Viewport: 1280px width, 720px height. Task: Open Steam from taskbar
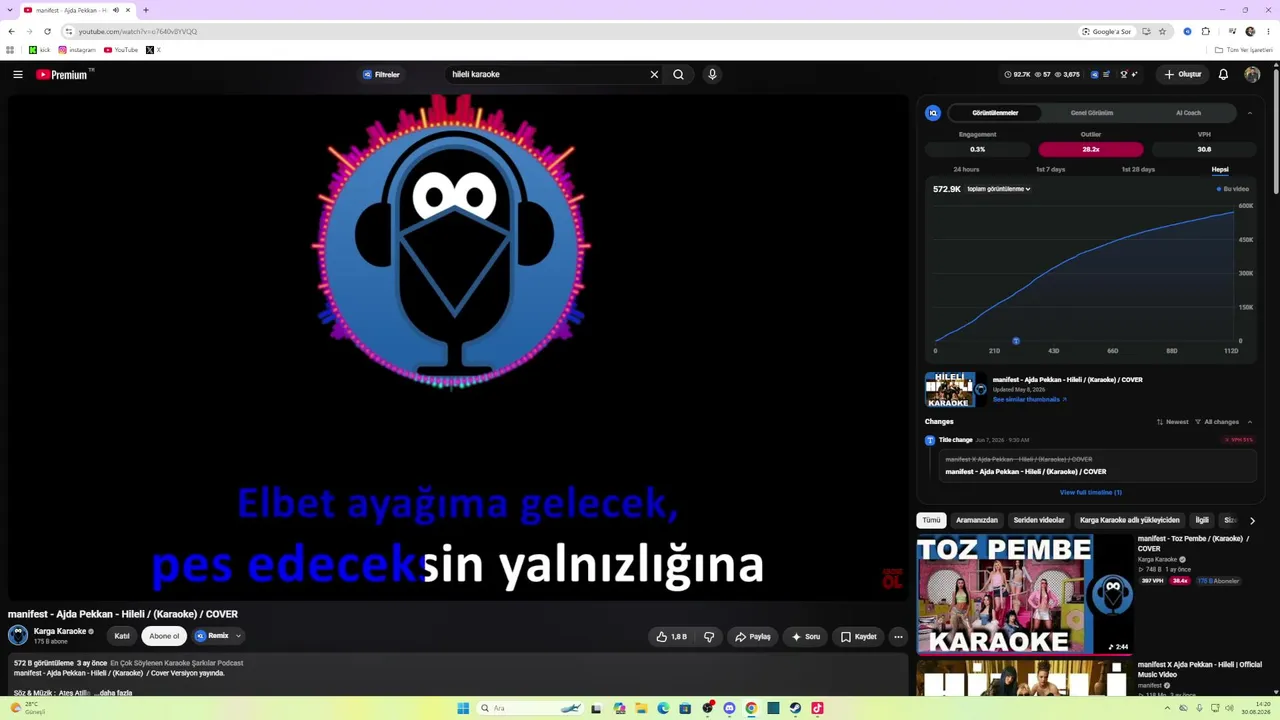click(x=795, y=708)
